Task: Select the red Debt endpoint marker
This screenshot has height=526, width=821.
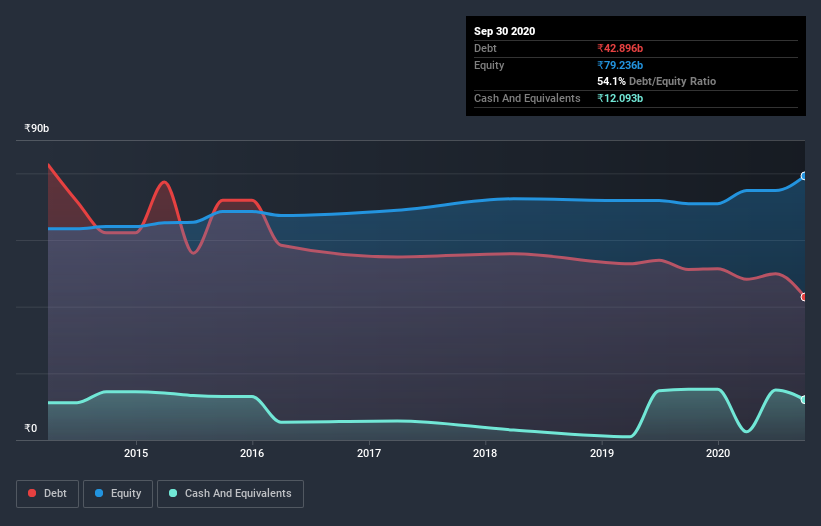Action: [x=804, y=297]
